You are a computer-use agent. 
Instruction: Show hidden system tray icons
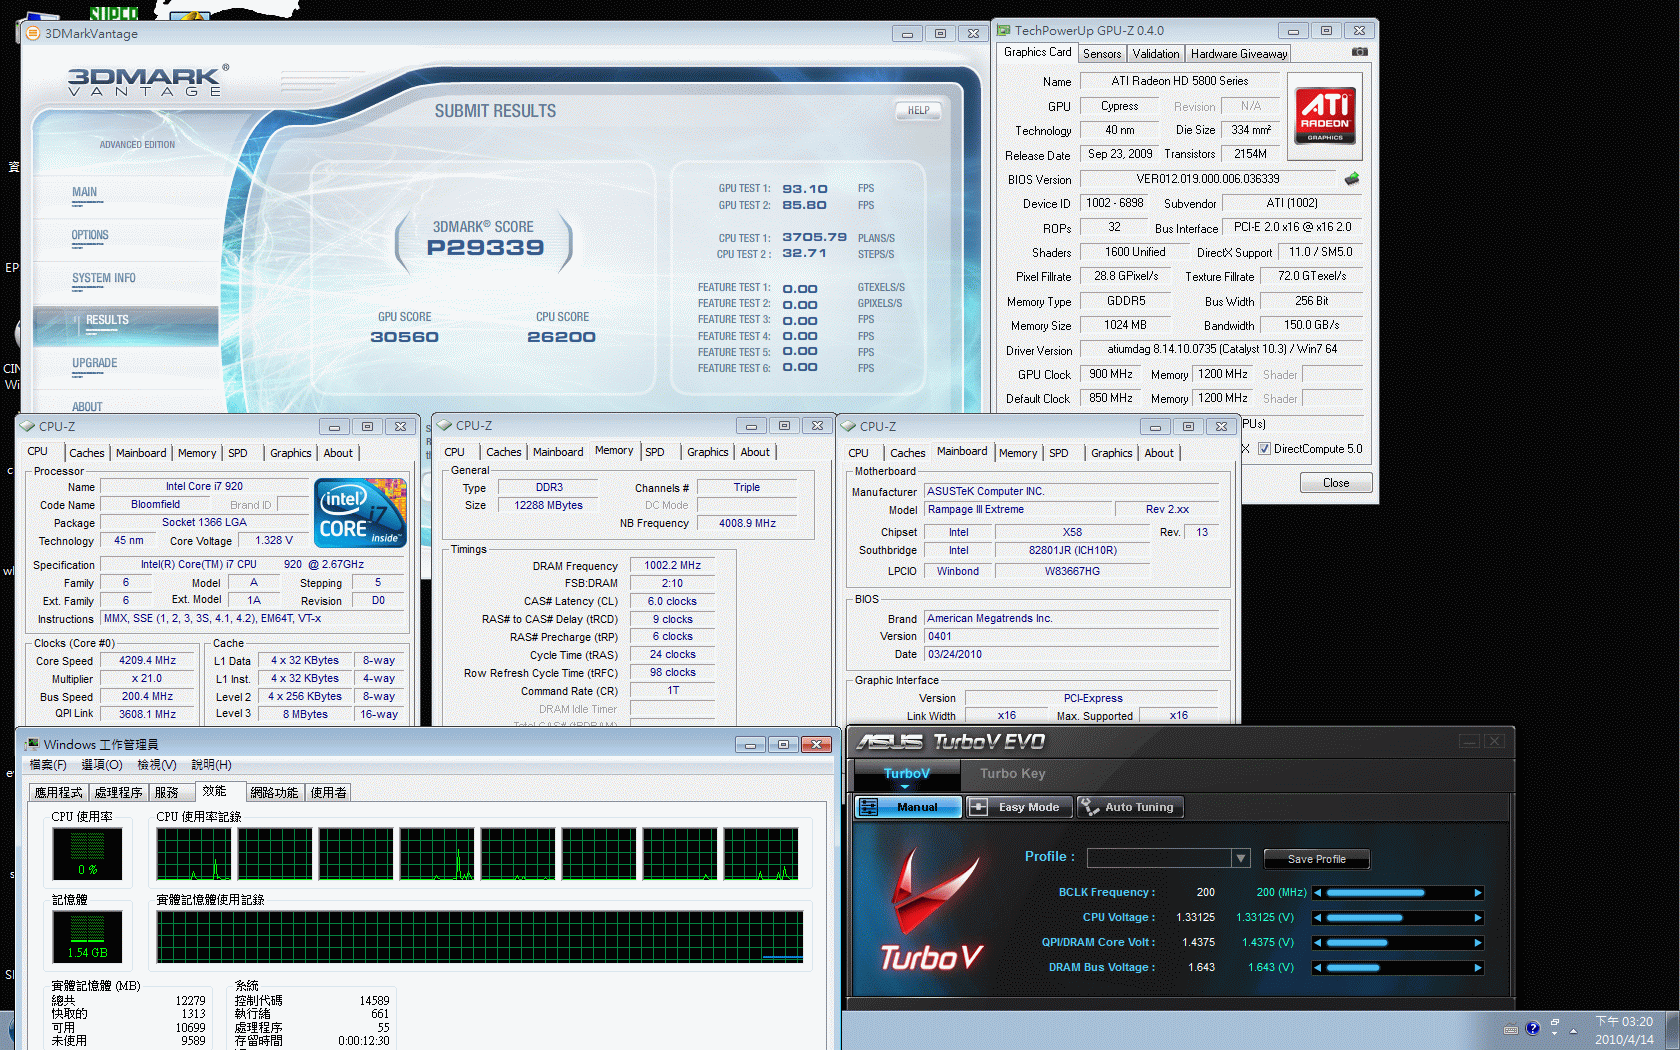(x=1573, y=1031)
